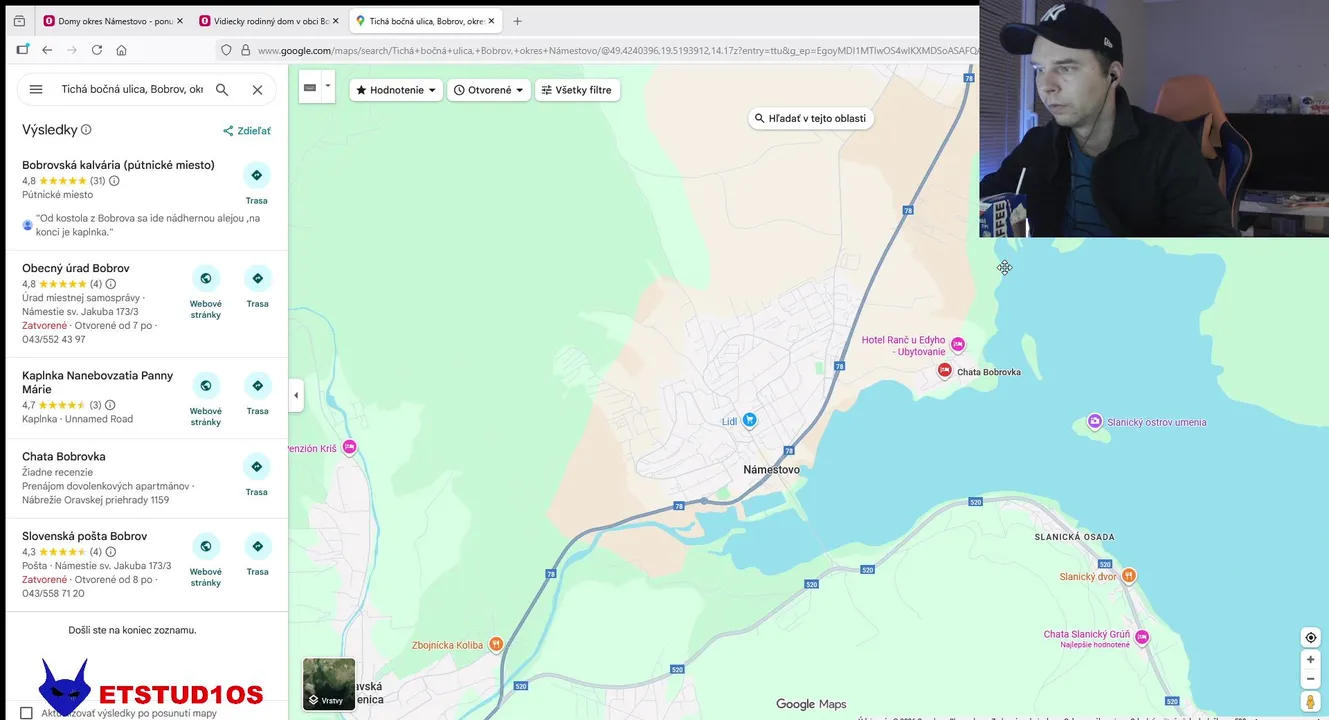Open the Chata Bobrovka result title
The image size is (1329, 720).
point(64,456)
